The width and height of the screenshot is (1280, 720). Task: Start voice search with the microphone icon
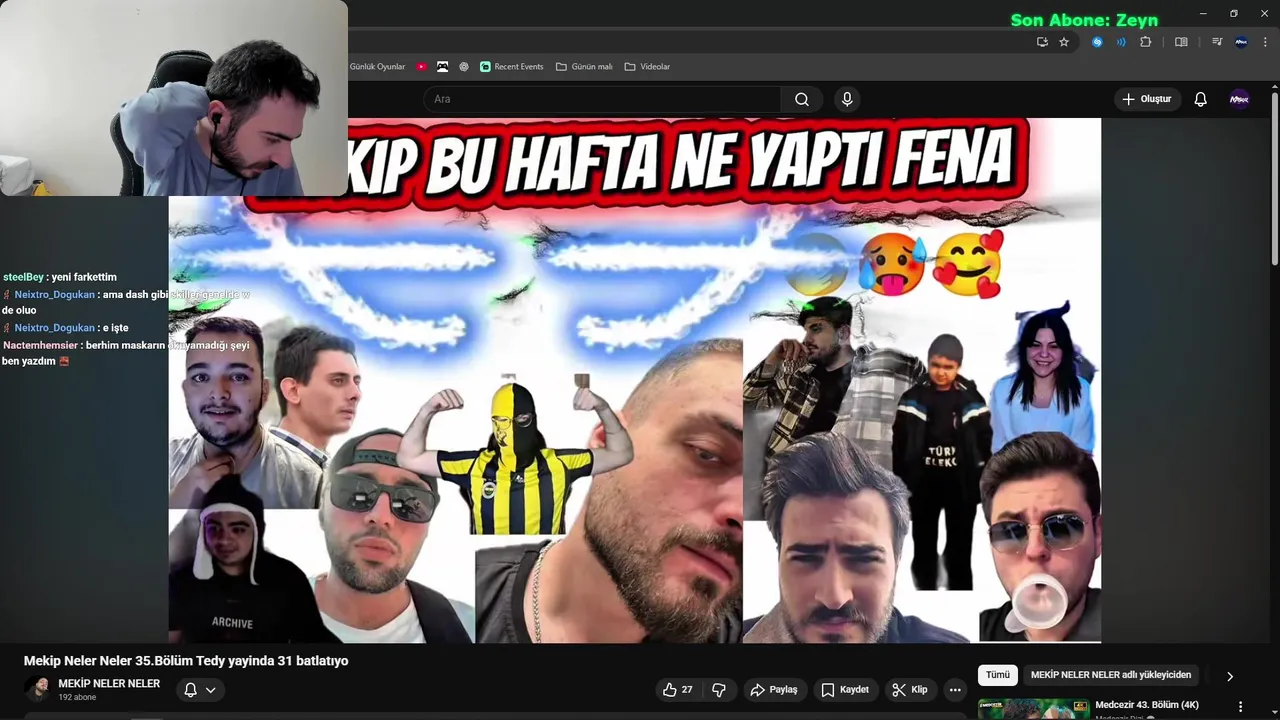[847, 99]
